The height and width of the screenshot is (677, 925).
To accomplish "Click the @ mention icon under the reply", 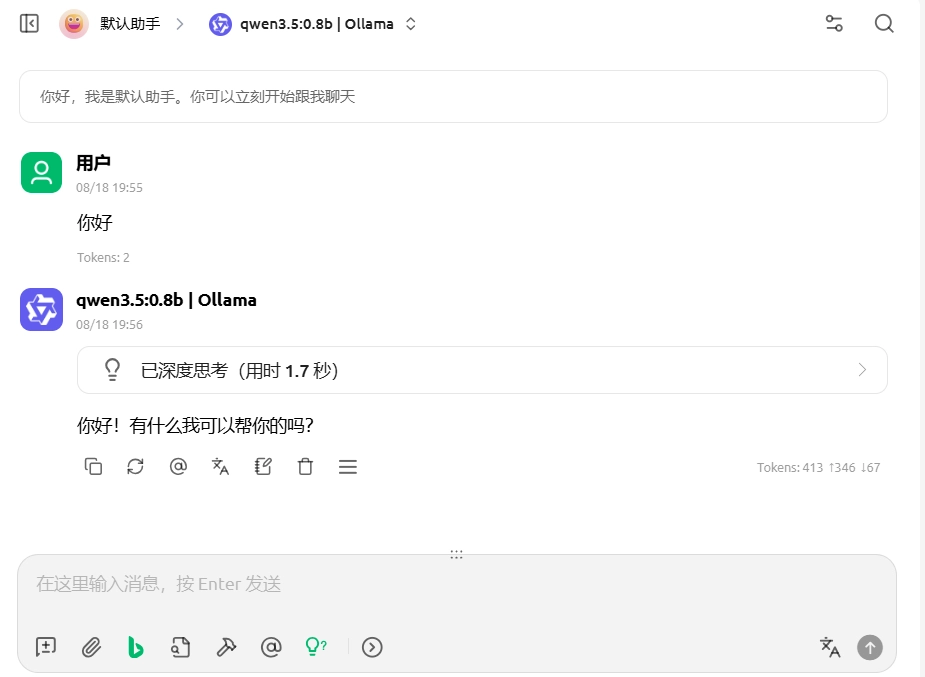I will click(x=178, y=467).
